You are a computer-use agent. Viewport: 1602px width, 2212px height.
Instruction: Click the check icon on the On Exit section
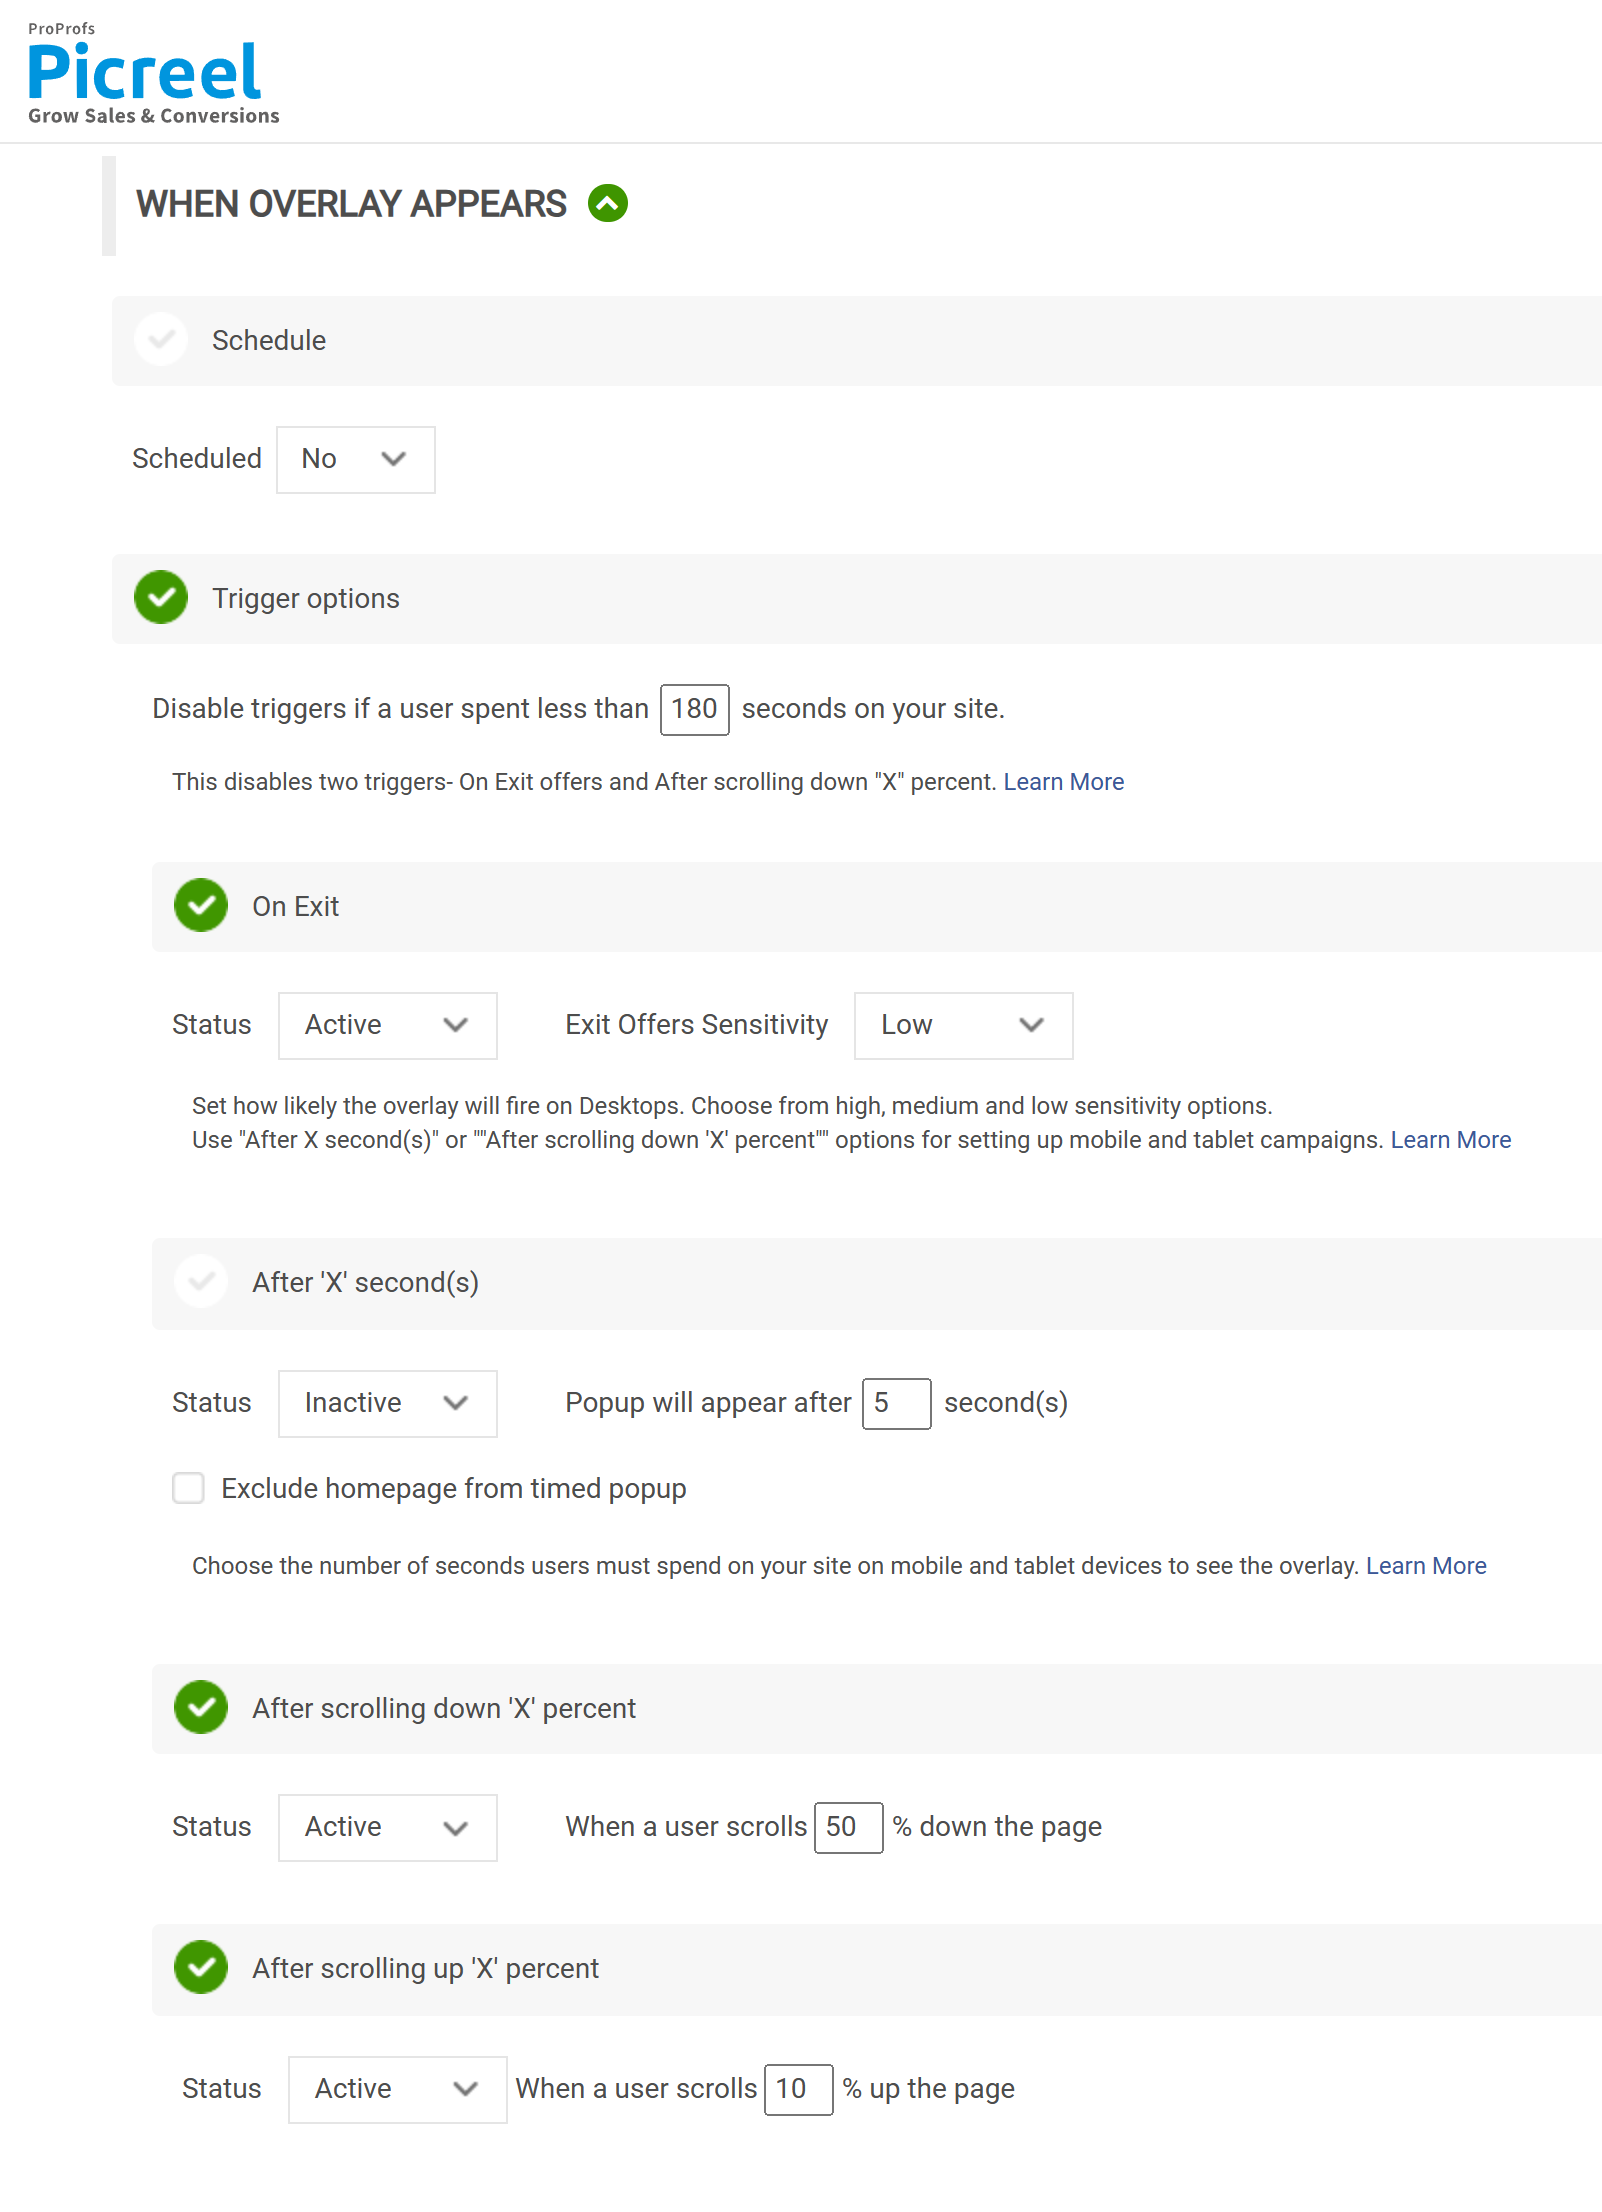pos(201,906)
